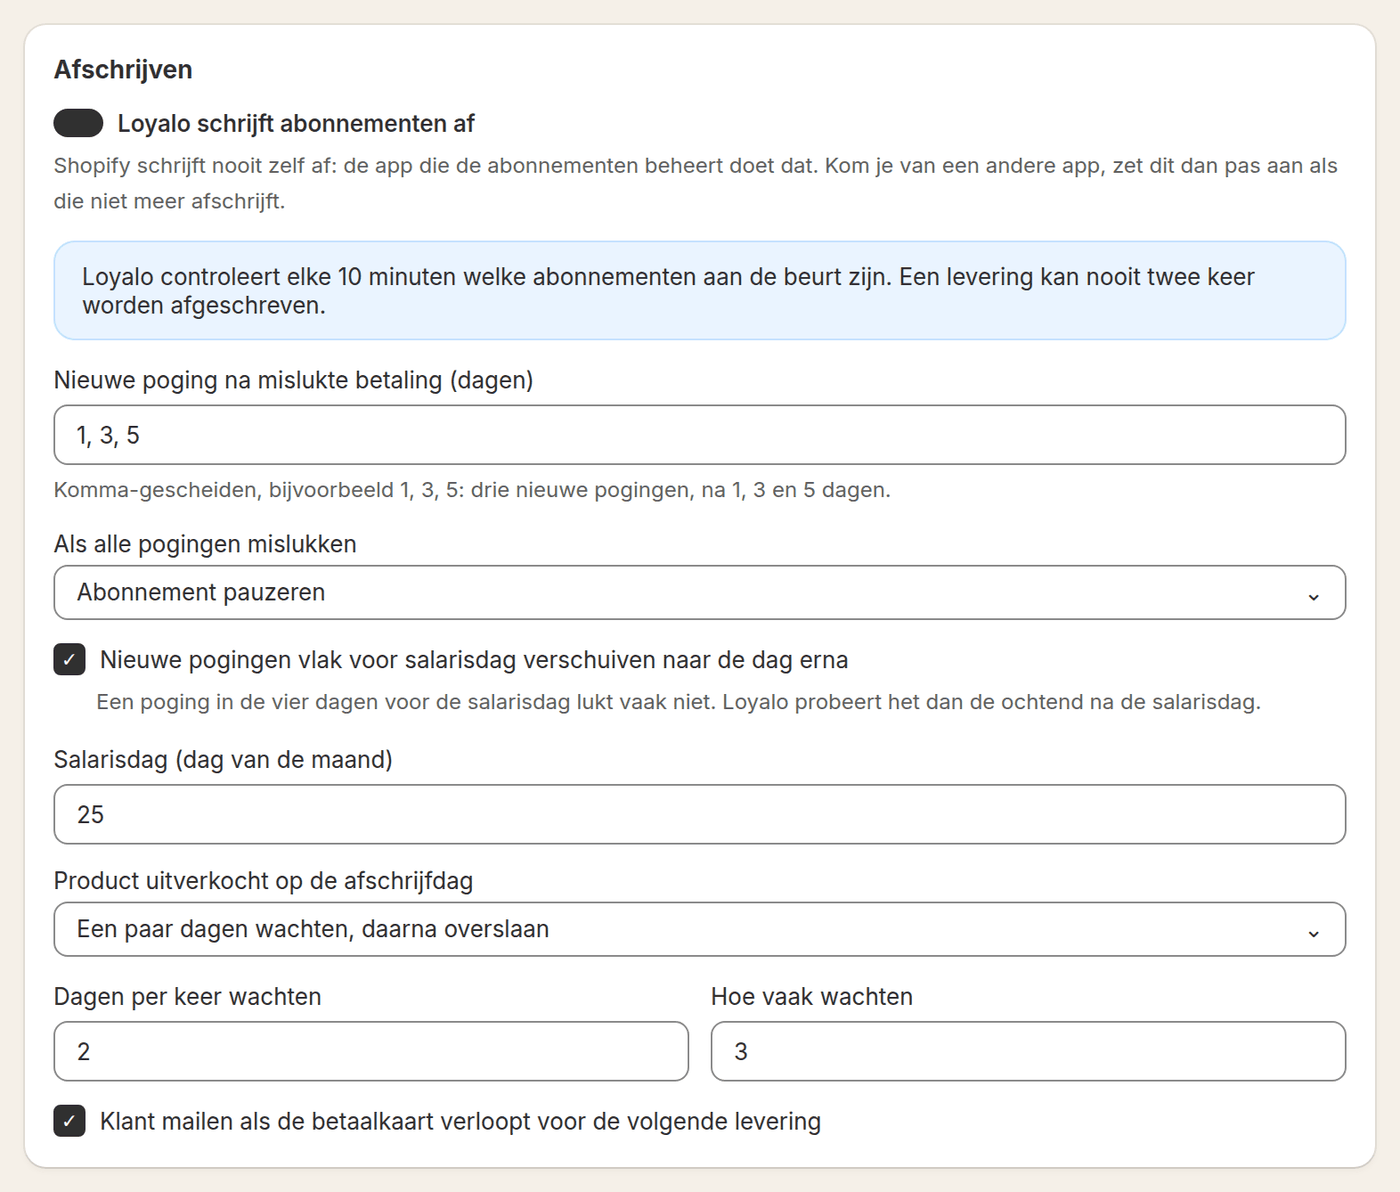1400x1192 pixels.
Task: Click the info banner about 10 minuten controle
Action: [700, 291]
